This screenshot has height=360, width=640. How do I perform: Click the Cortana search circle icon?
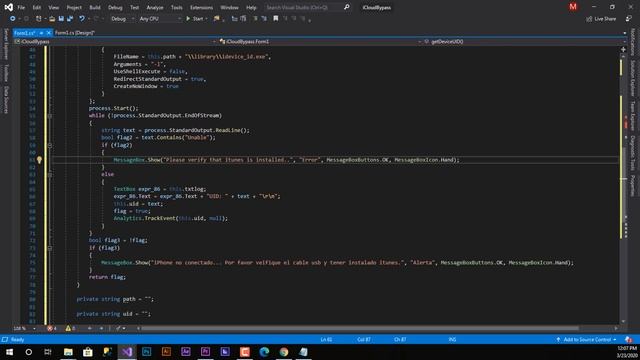pos(29,352)
